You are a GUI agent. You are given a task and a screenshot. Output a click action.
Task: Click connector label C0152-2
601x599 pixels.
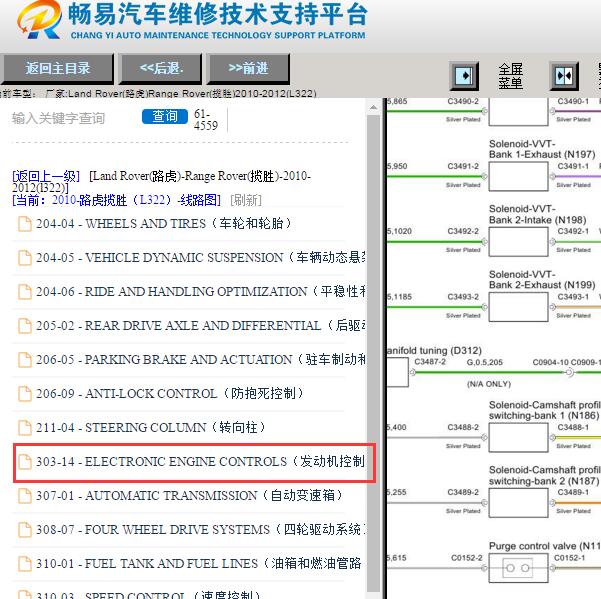point(466,558)
